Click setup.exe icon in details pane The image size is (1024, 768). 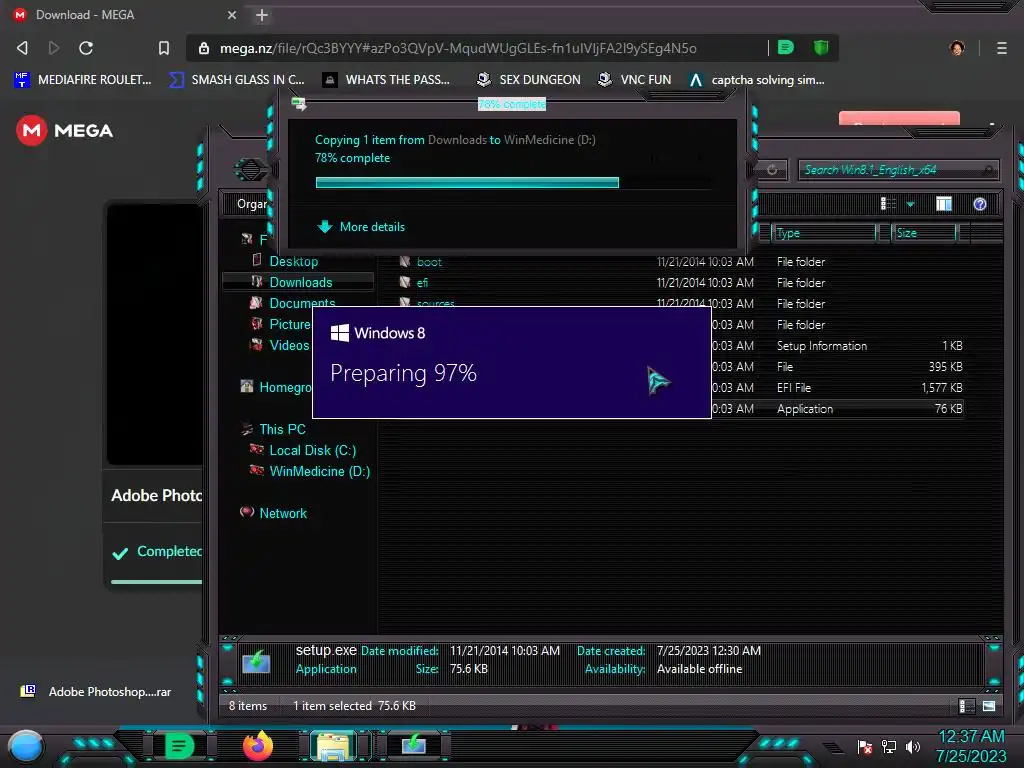coord(257,662)
